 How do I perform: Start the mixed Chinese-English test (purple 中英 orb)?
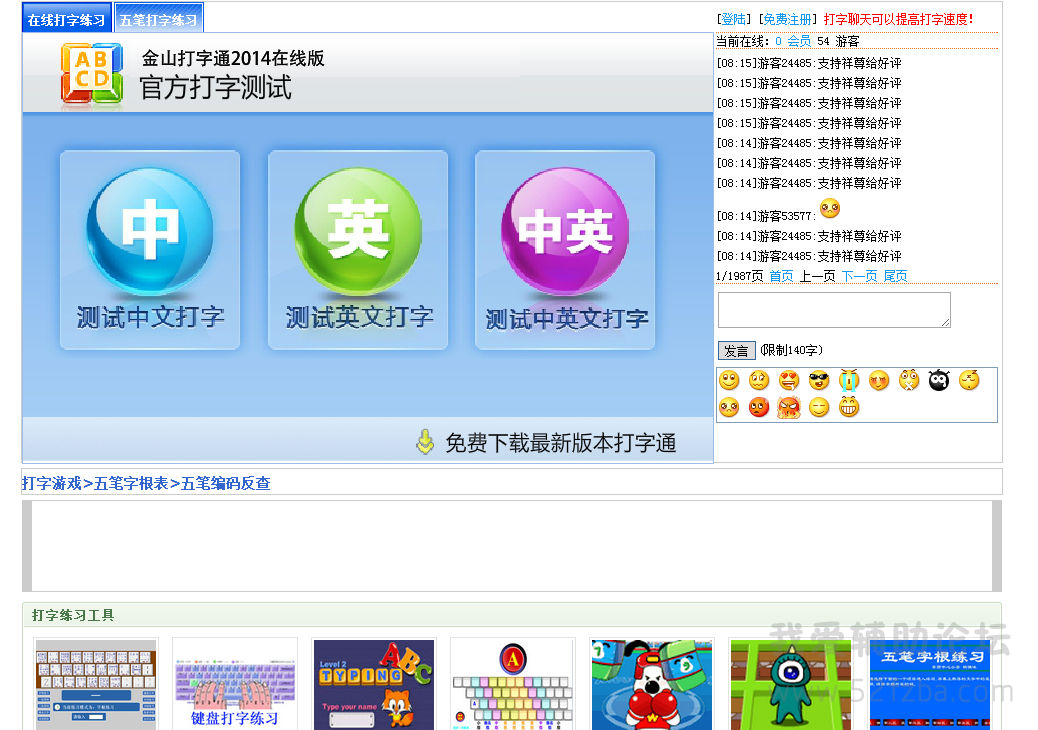(565, 230)
